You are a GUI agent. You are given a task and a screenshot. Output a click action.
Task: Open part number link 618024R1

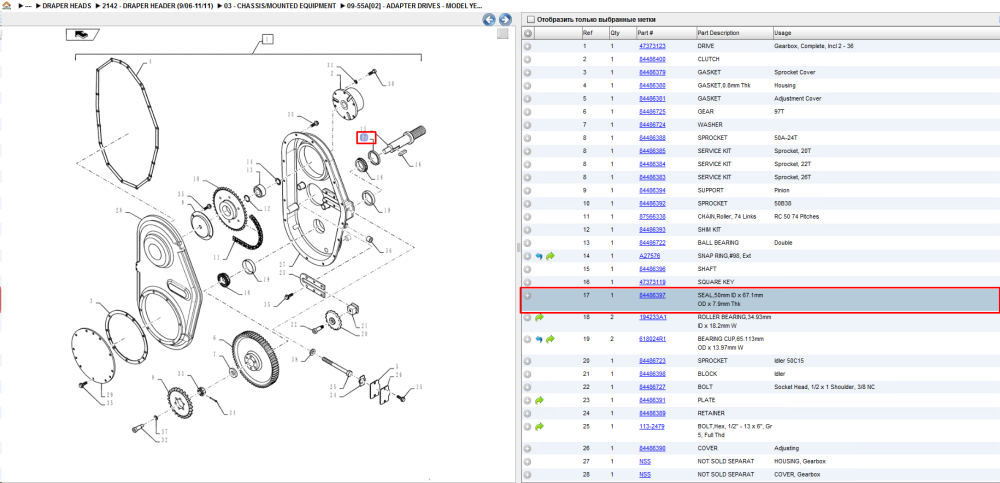[652, 339]
